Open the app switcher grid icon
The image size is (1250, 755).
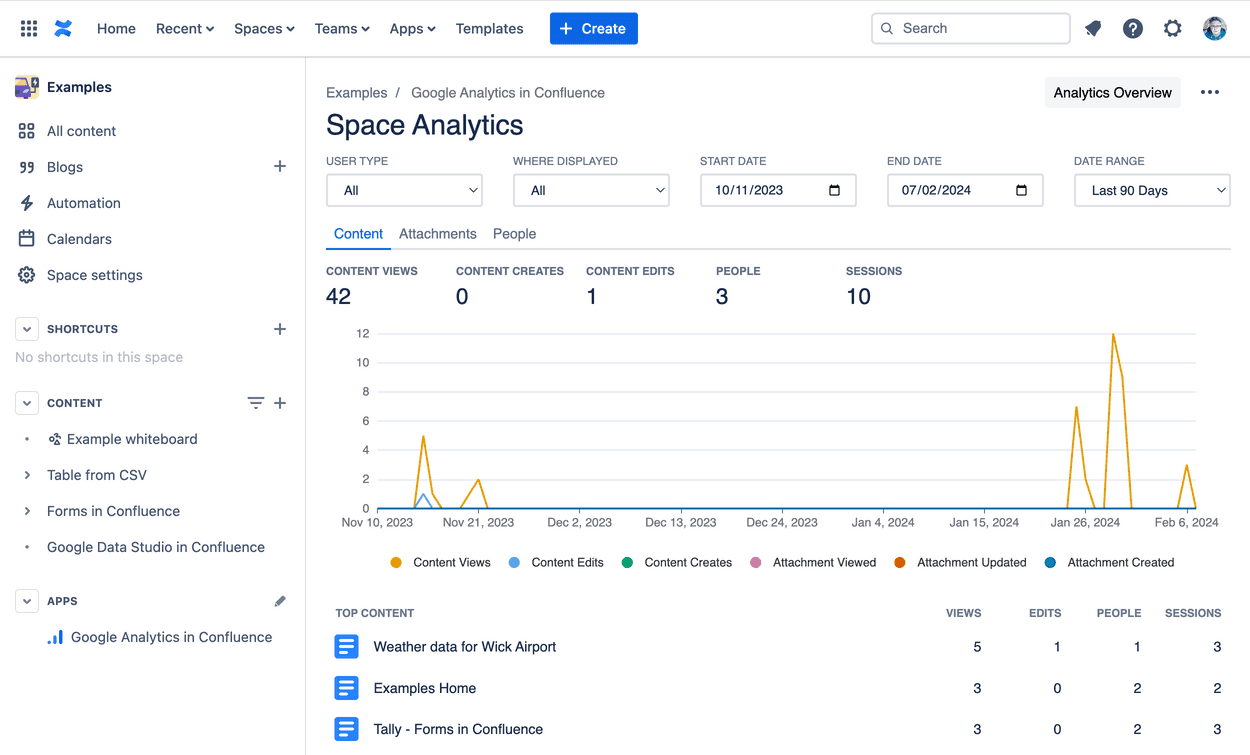click(x=28, y=28)
